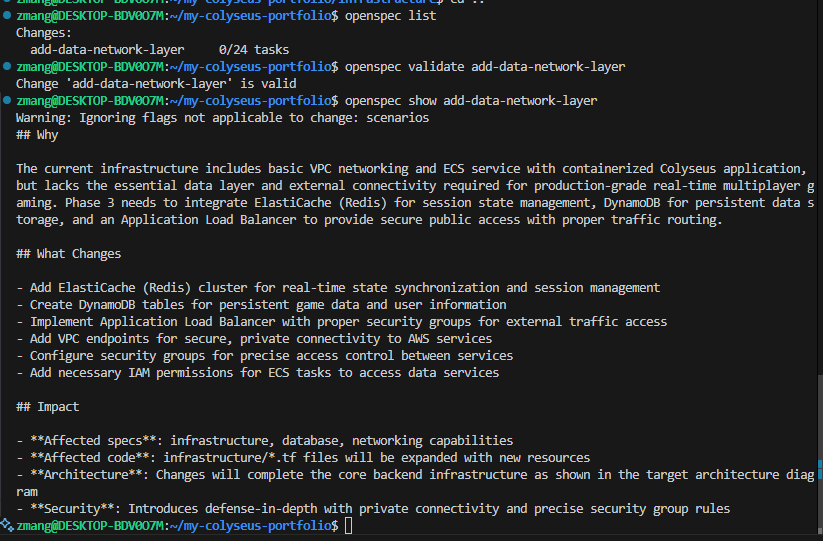Click the 'Add necessary IAM permissions' bullet
This screenshot has width=823, height=541.
pyautogui.click(x=257, y=373)
